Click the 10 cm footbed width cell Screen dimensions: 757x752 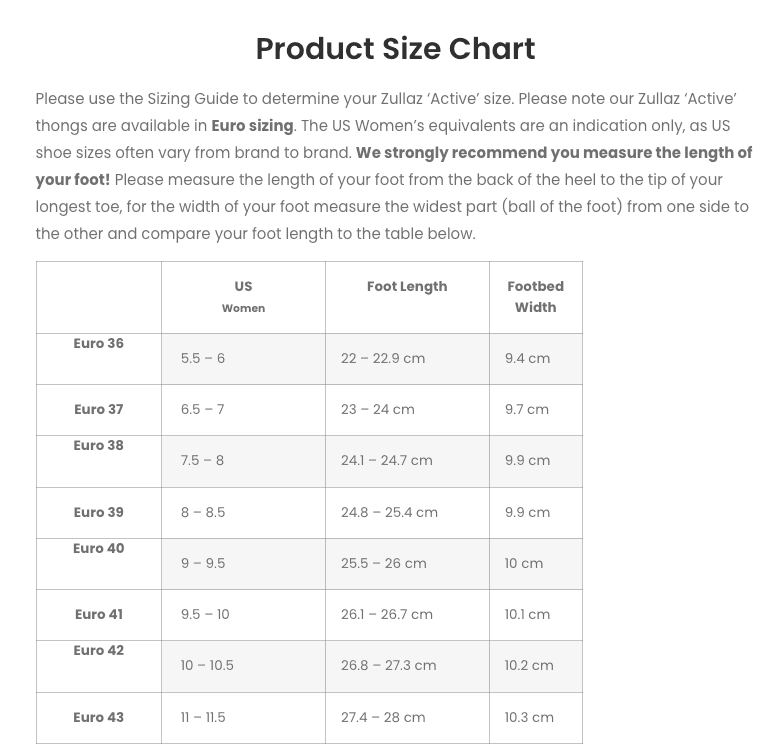(x=524, y=564)
